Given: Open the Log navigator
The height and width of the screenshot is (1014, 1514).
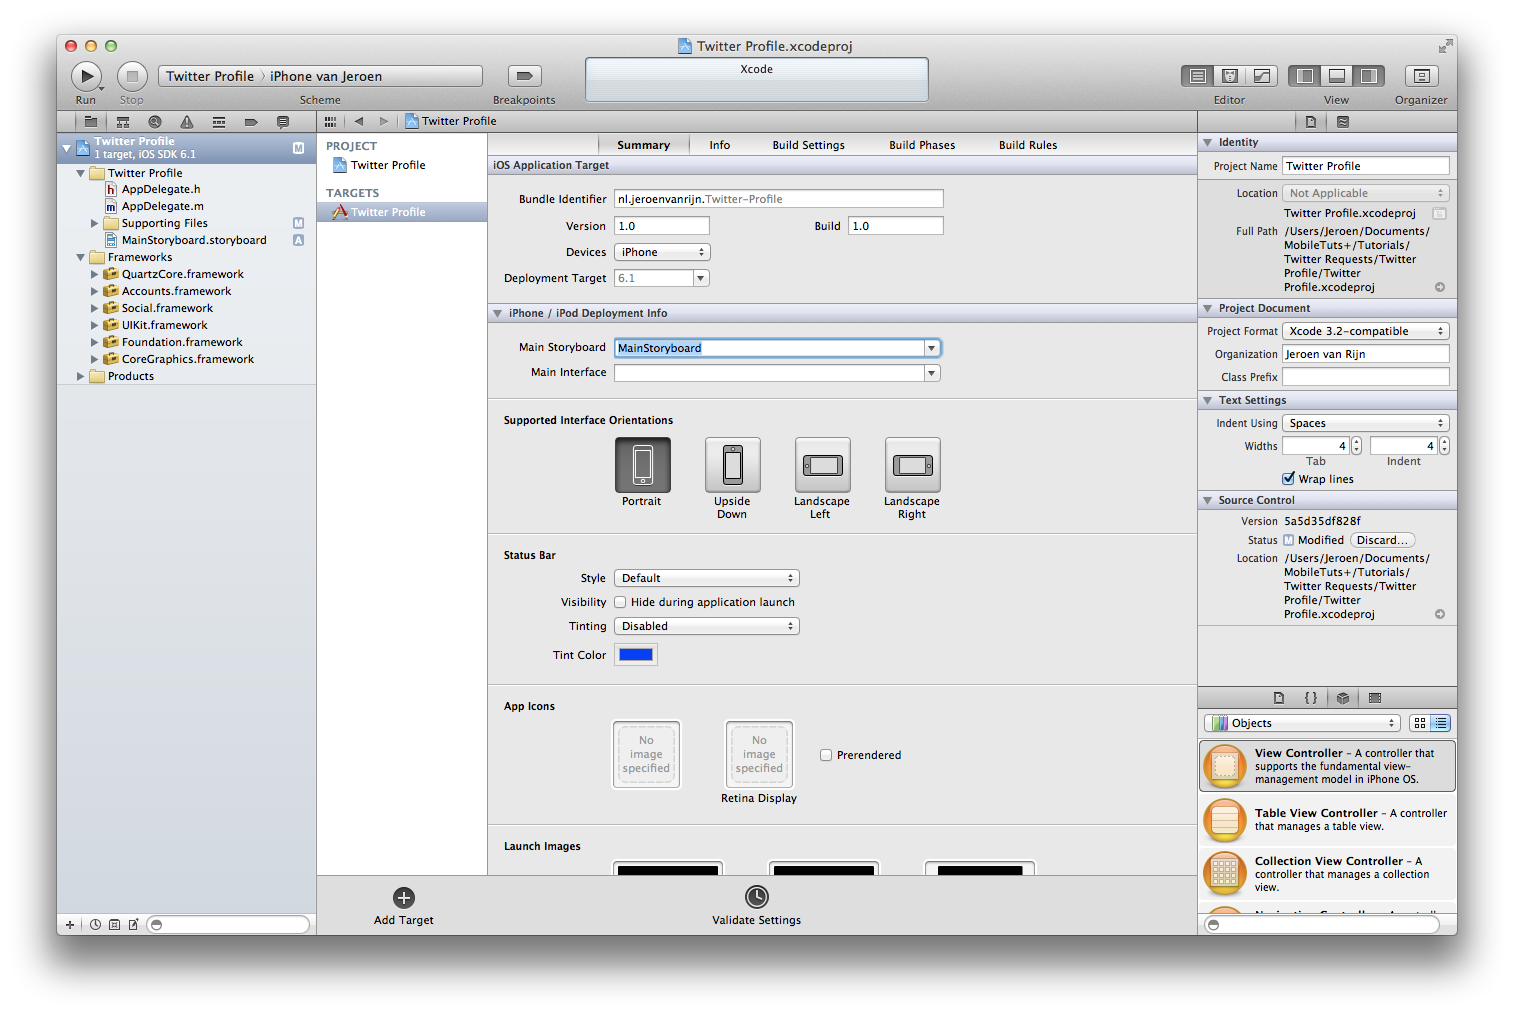Looking at the screenshot, I should point(283,122).
